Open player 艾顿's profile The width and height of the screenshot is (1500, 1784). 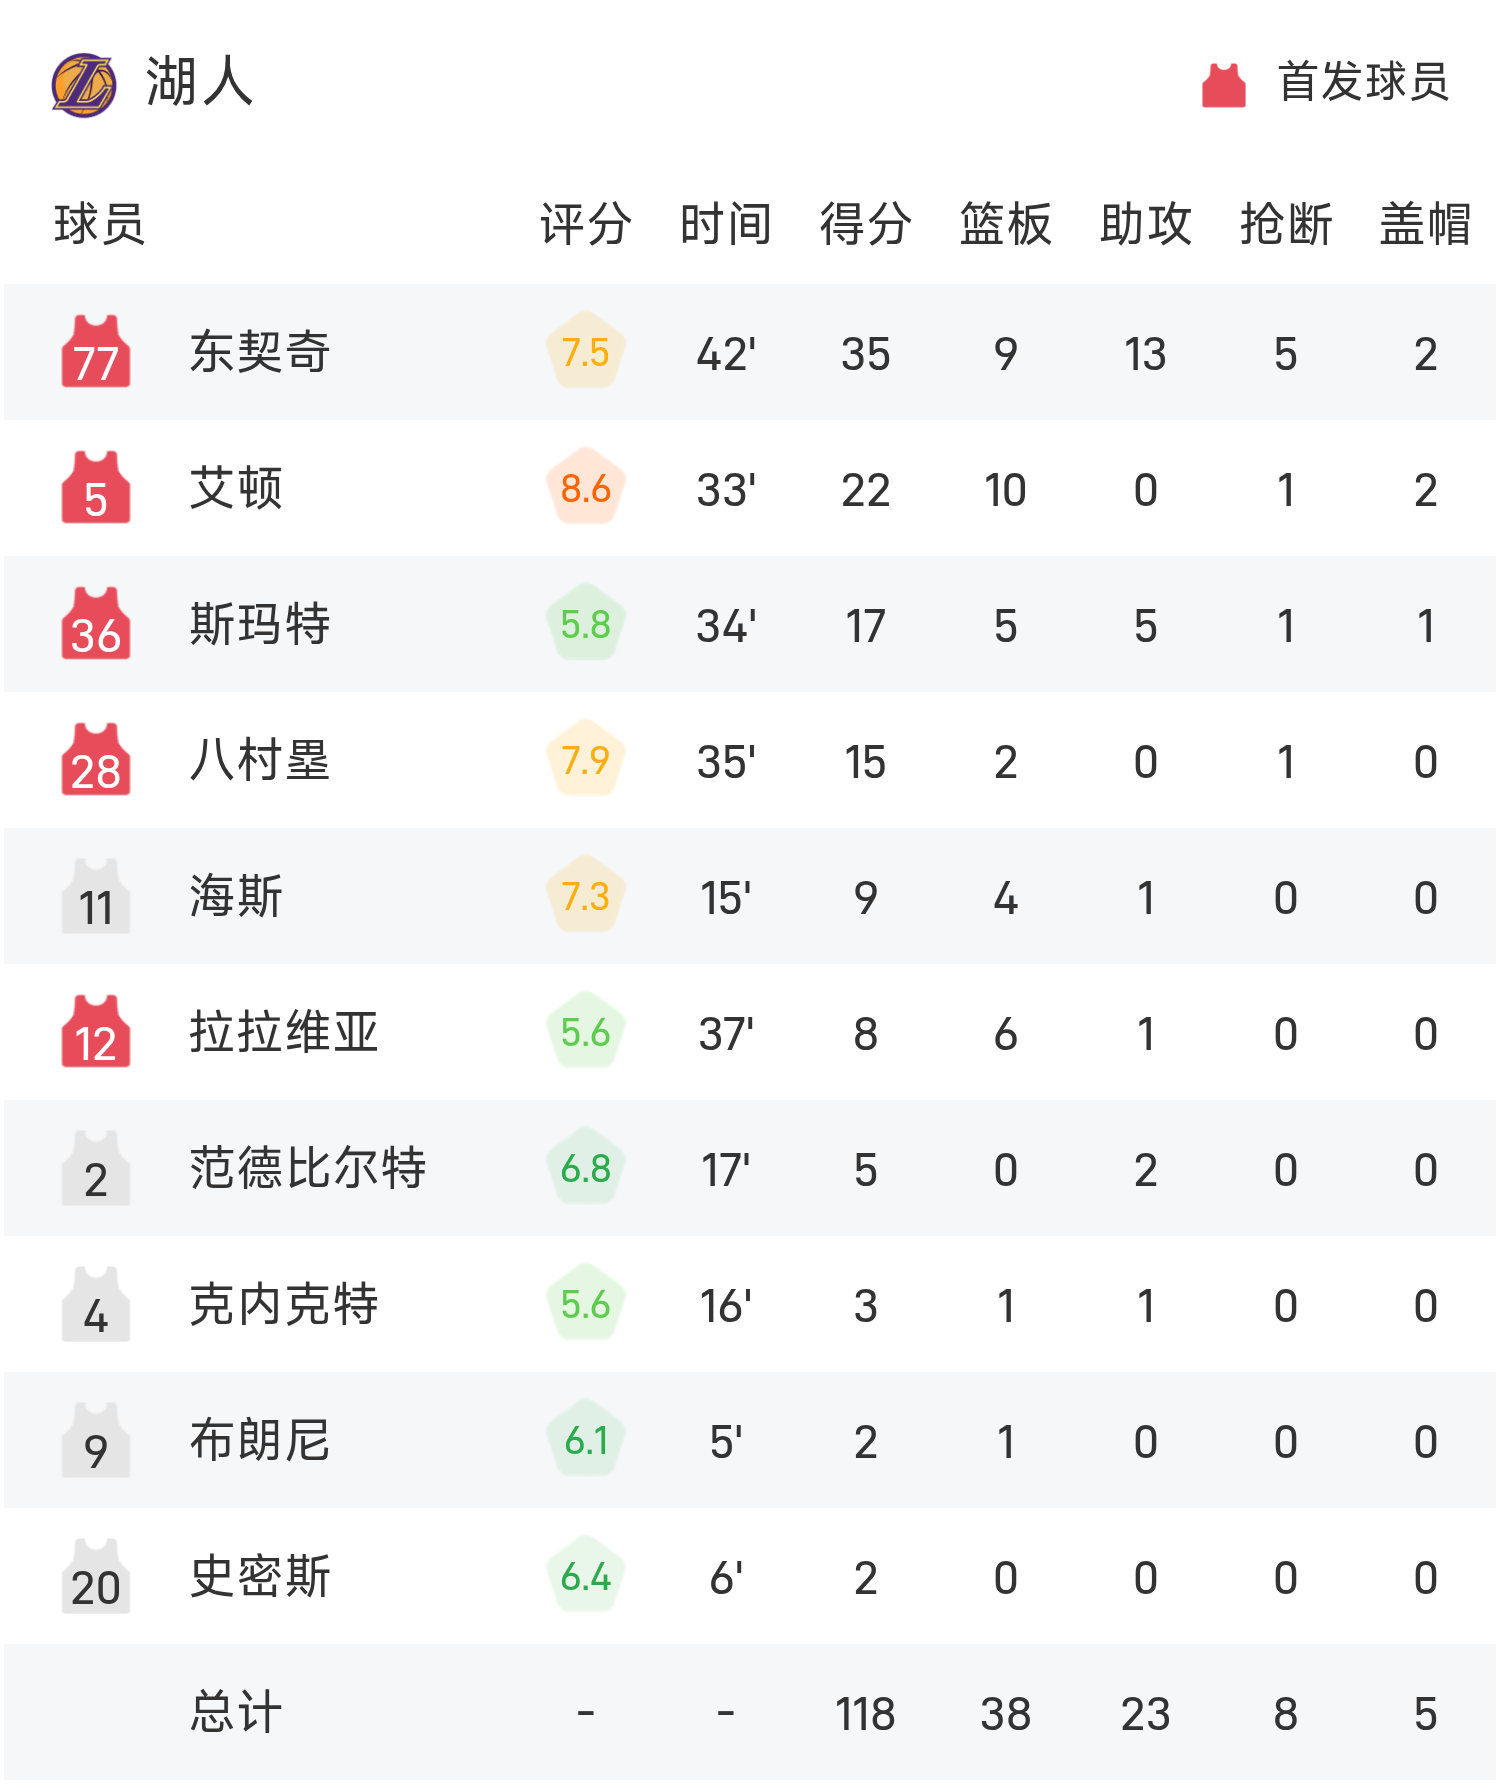click(x=236, y=489)
